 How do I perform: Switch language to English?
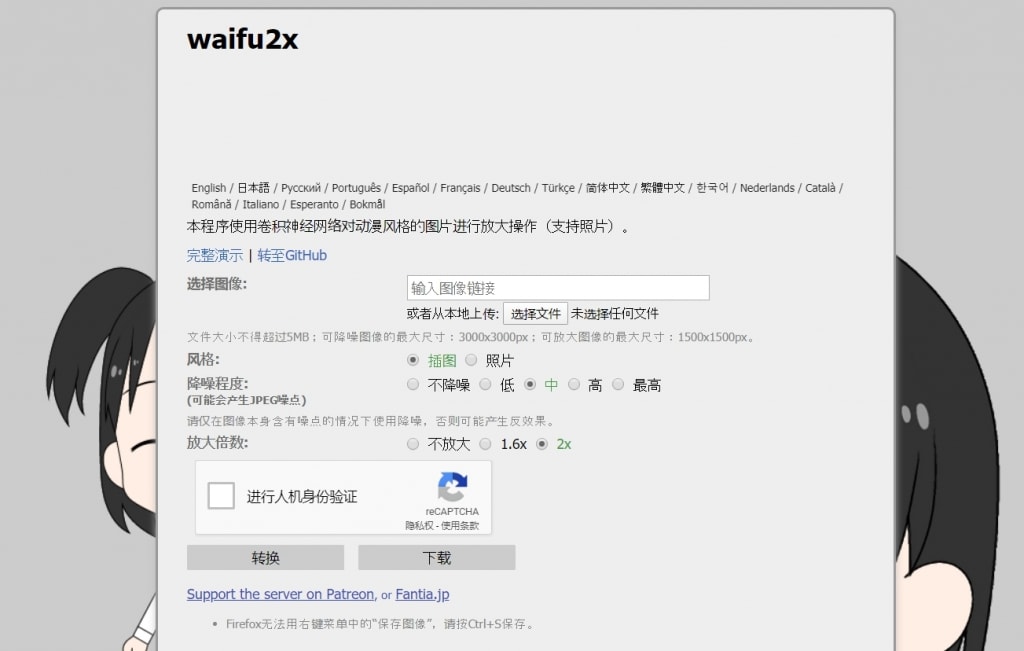[208, 188]
